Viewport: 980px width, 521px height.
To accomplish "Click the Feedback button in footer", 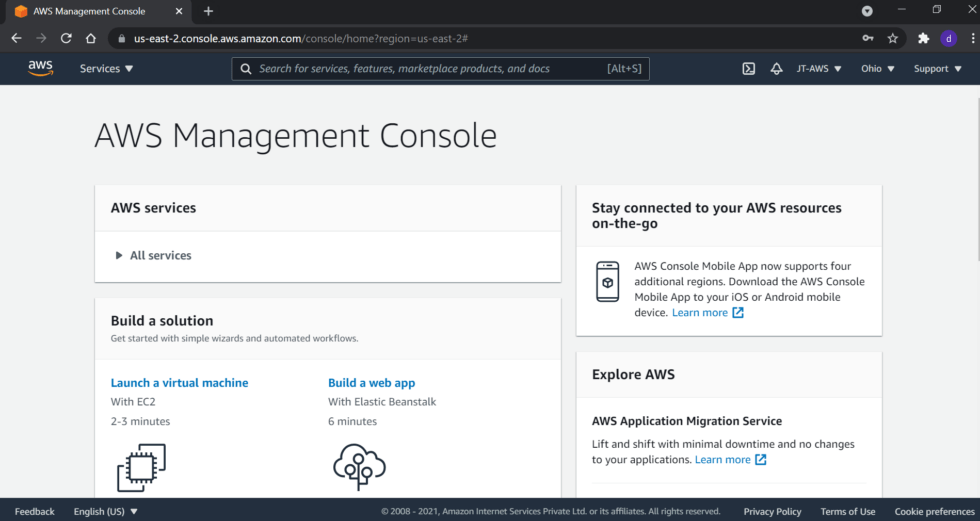I will pyautogui.click(x=34, y=511).
